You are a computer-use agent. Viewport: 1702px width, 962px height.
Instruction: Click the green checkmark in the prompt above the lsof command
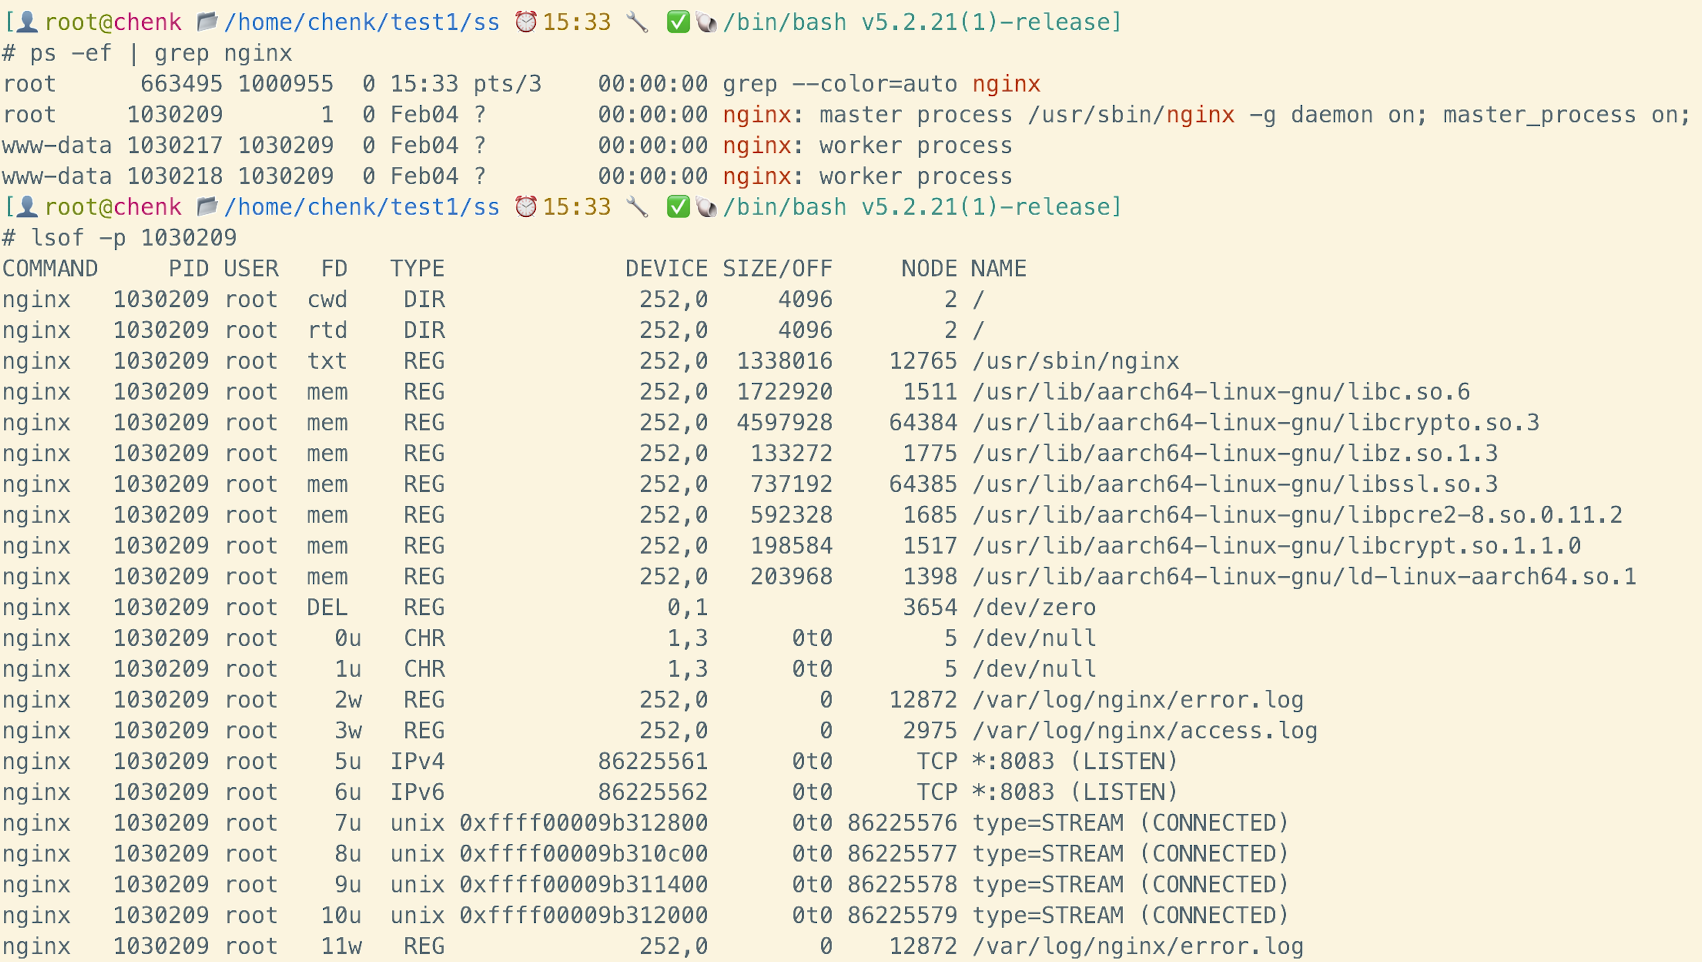point(678,207)
